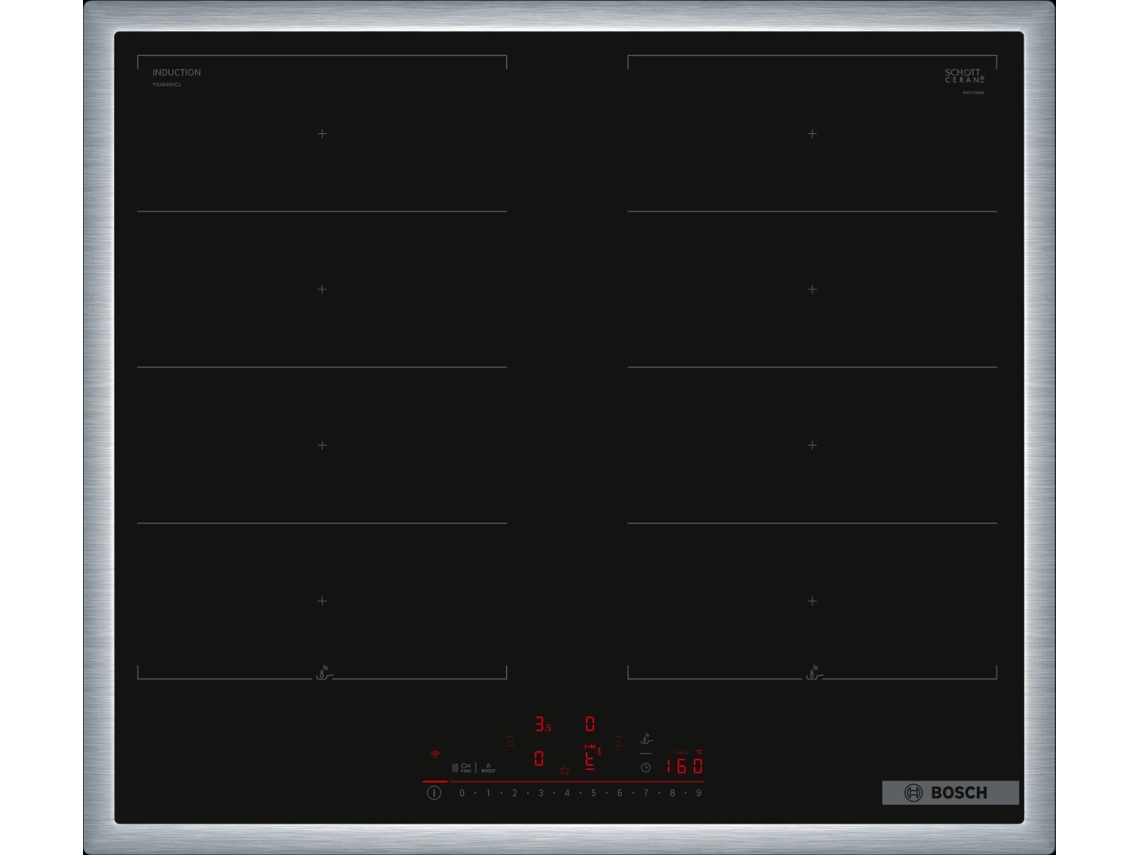Toggle the right flex zone link symbol

pos(619,741)
